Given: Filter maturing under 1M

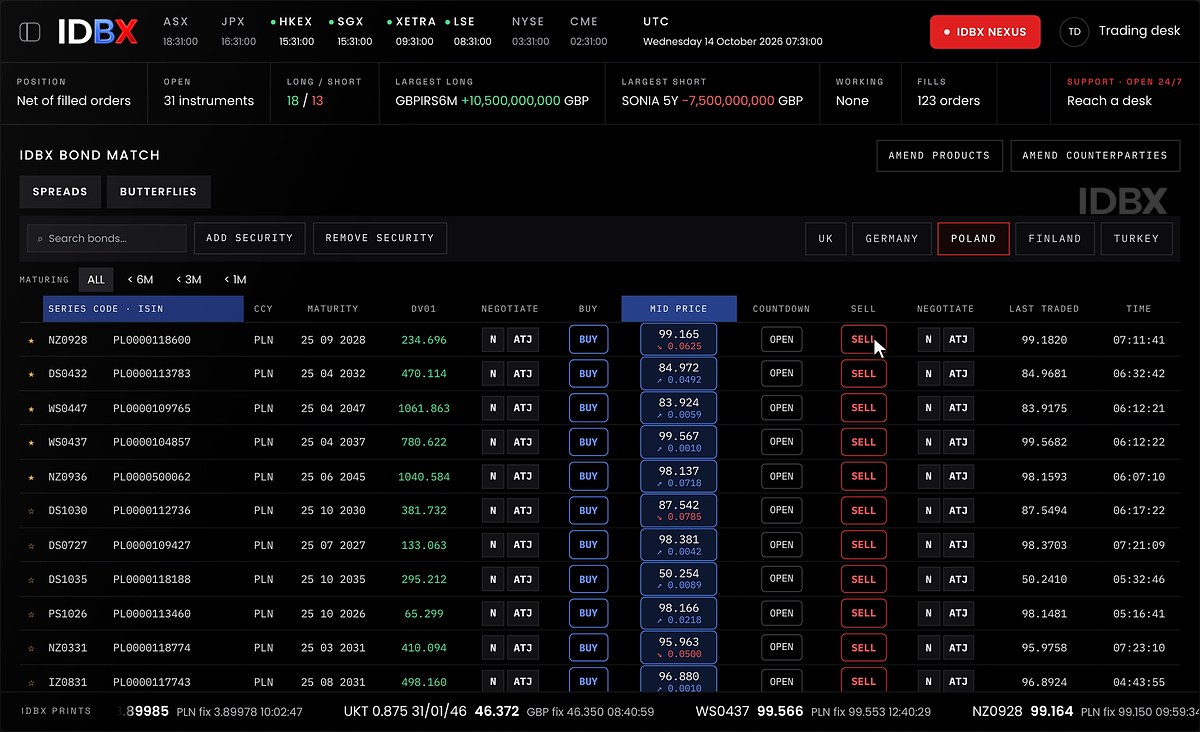Looking at the screenshot, I should [x=235, y=280].
